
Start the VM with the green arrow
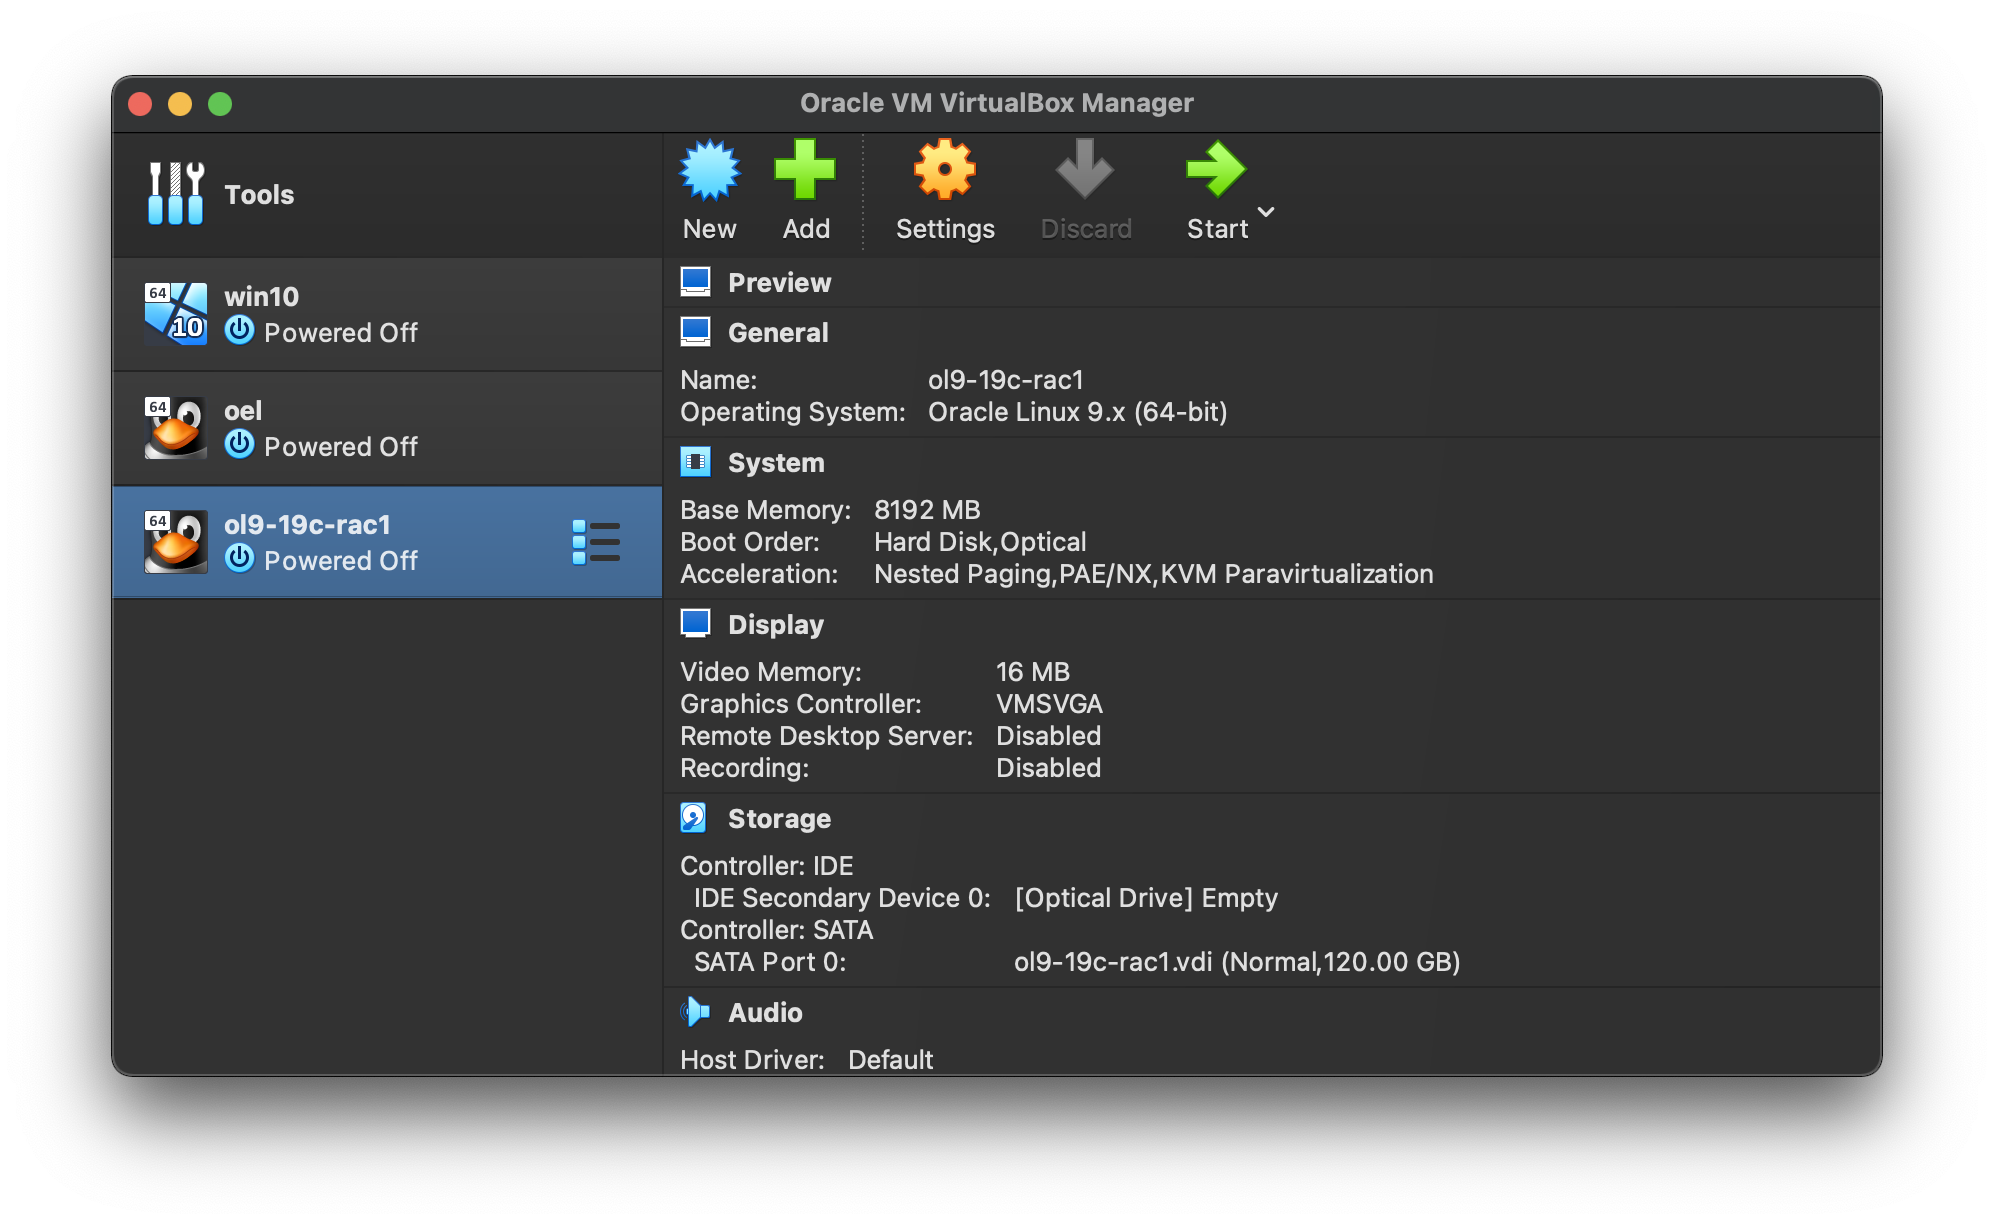click(1216, 171)
